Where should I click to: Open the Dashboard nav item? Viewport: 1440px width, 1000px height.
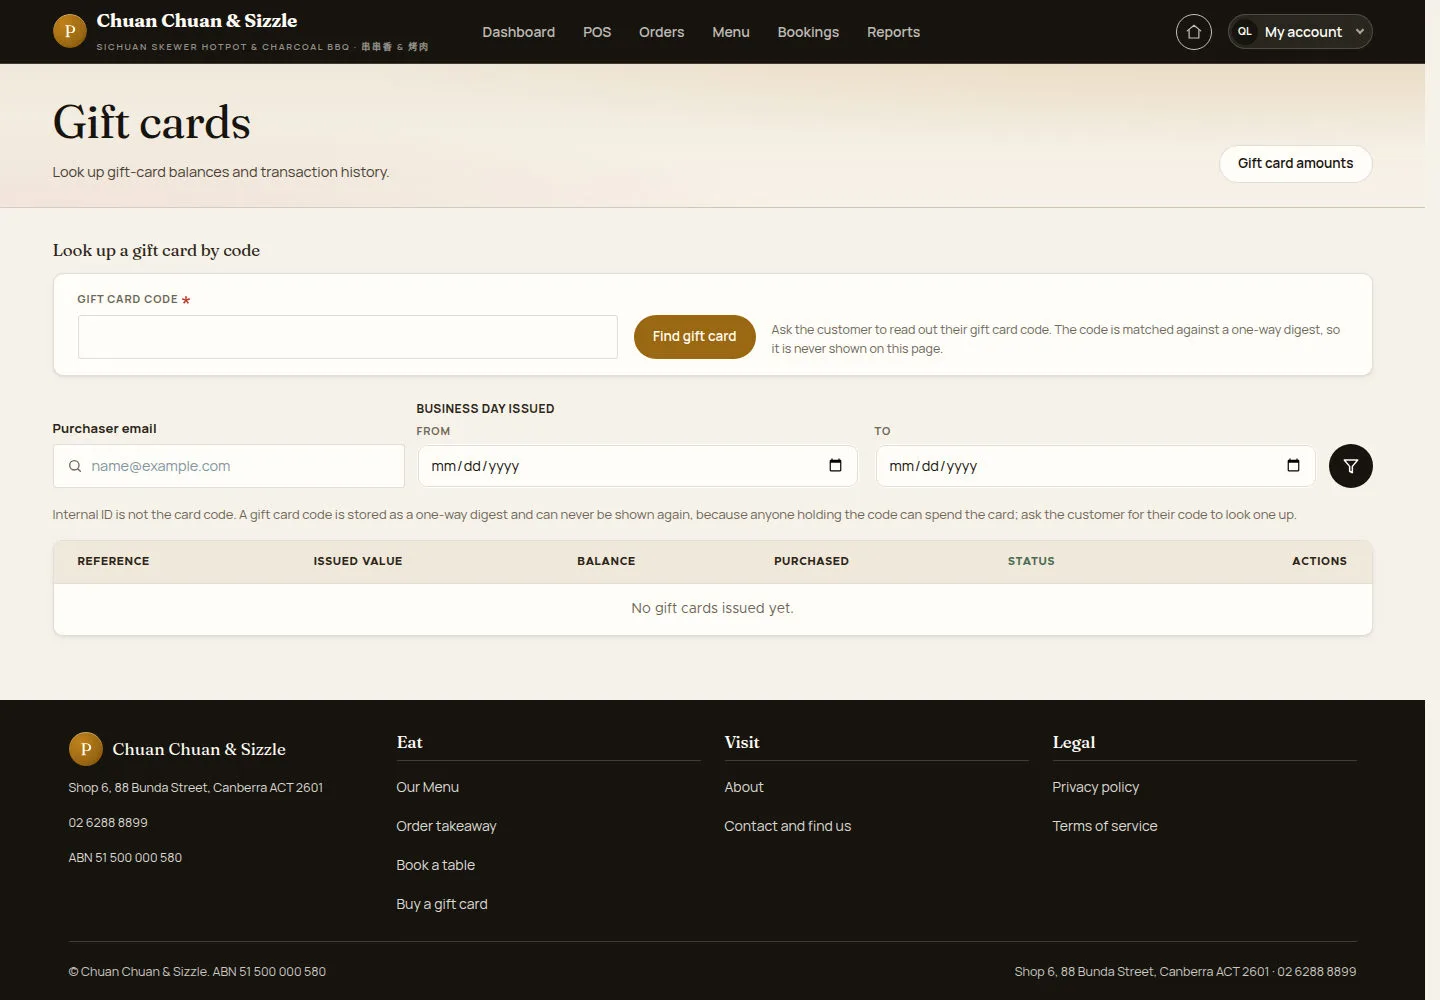(518, 32)
